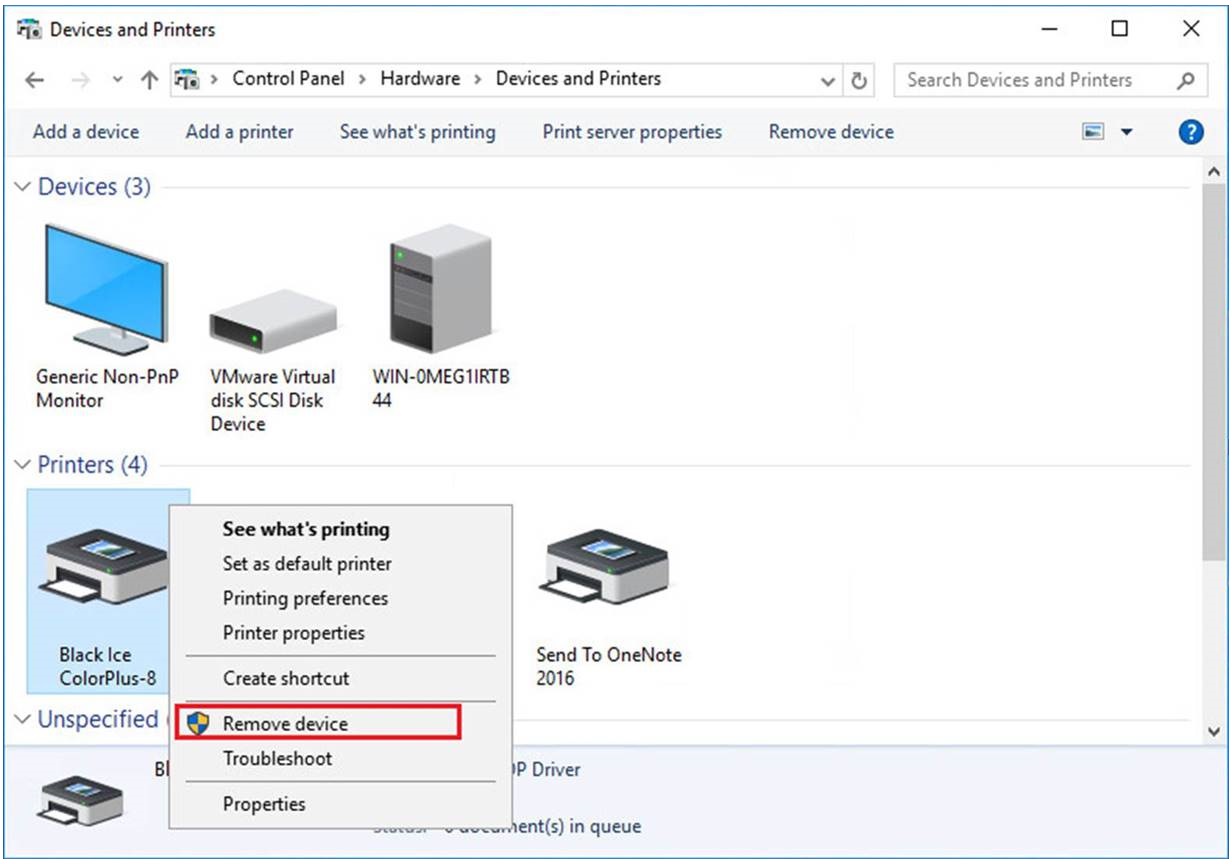Viewport: 1232px width, 864px height.
Task: Collapse the Printers (4) group
Action: click(x=23, y=466)
